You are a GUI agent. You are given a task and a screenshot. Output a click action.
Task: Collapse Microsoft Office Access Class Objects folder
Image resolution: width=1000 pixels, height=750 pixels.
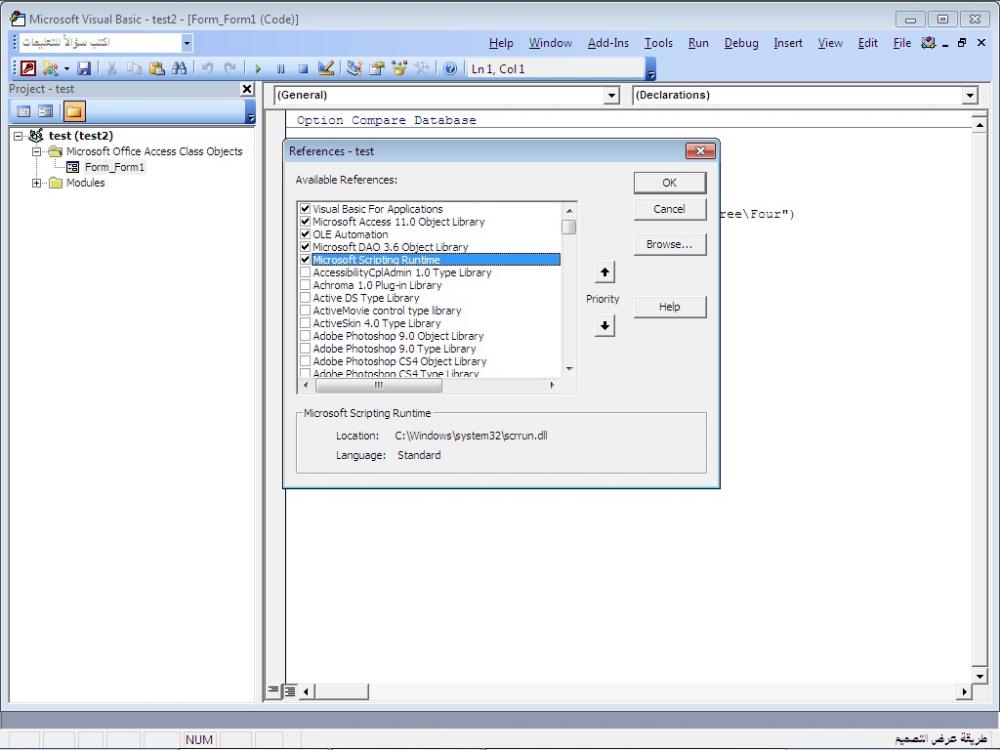pos(36,152)
